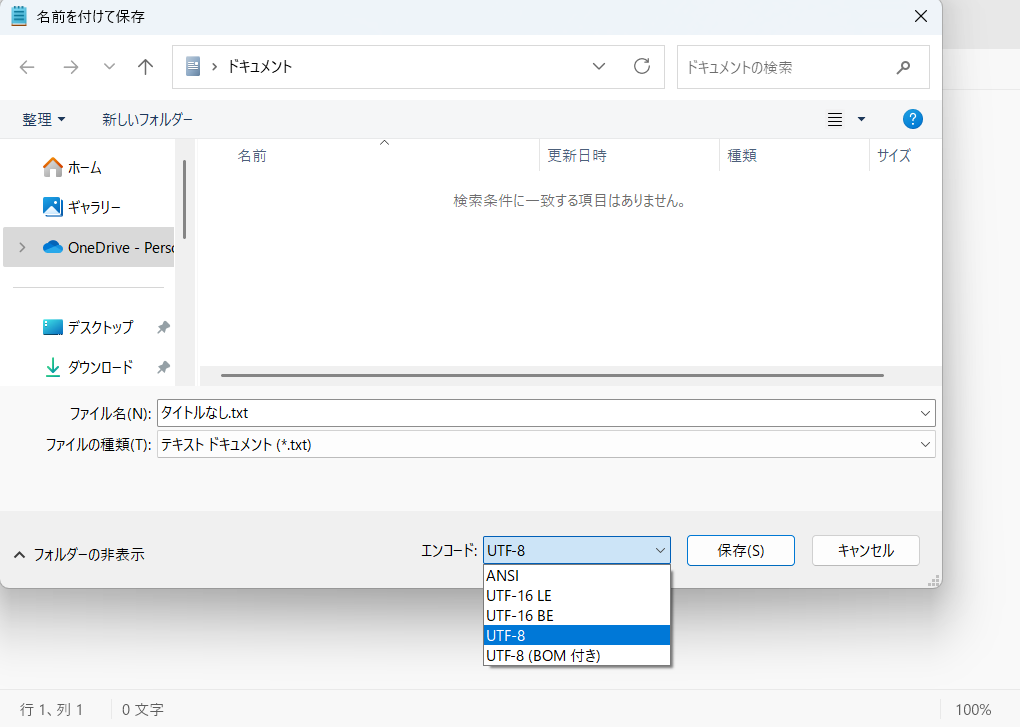Click the document icon in address bar

[x=193, y=66]
